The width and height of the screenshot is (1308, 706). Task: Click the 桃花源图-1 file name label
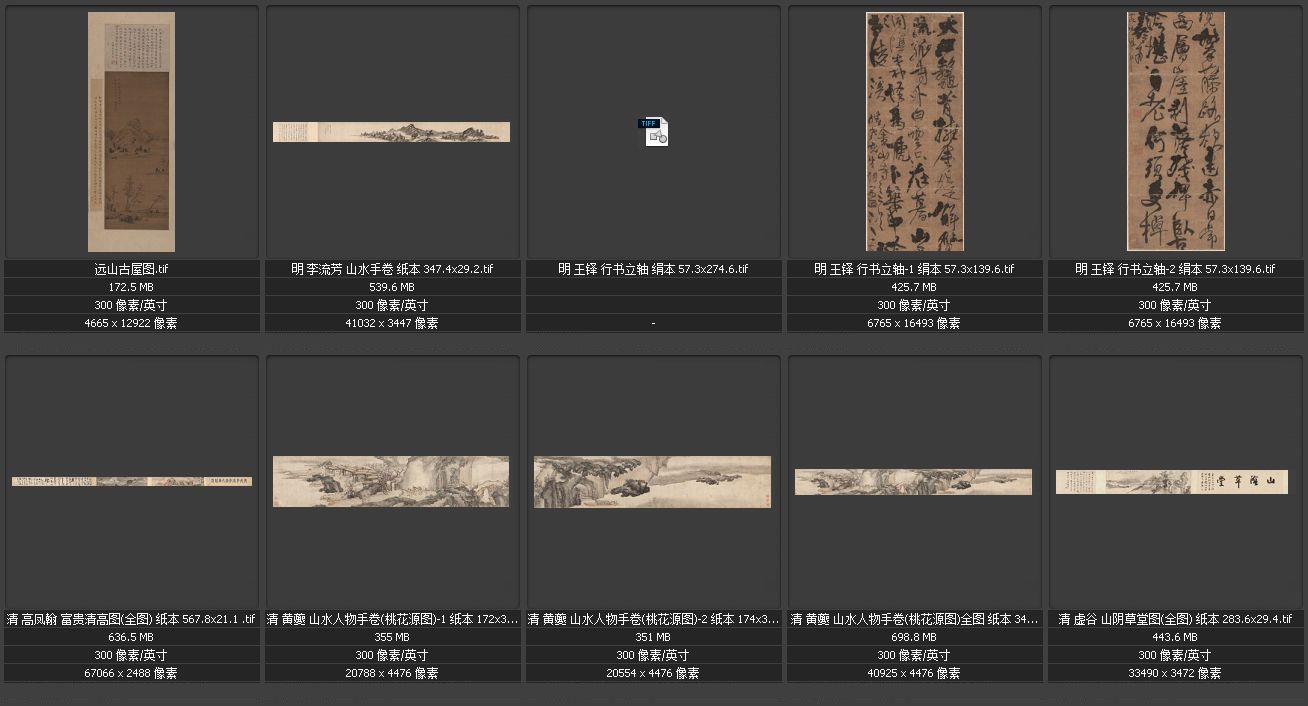click(392, 619)
